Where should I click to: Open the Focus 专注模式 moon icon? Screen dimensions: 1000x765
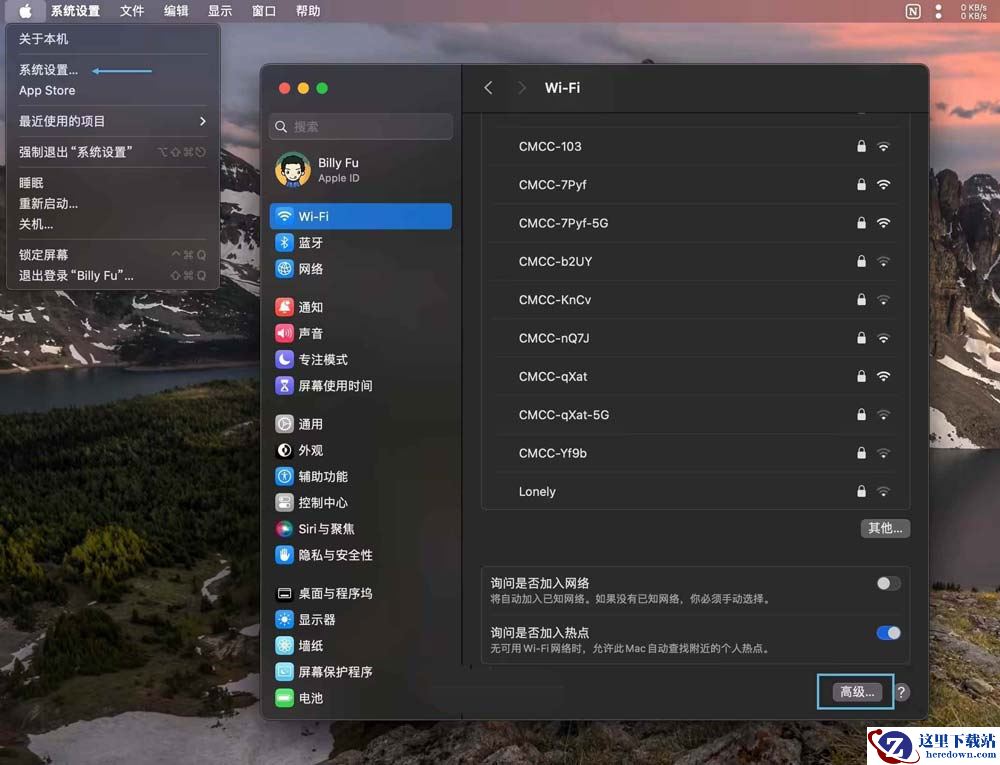[284, 359]
